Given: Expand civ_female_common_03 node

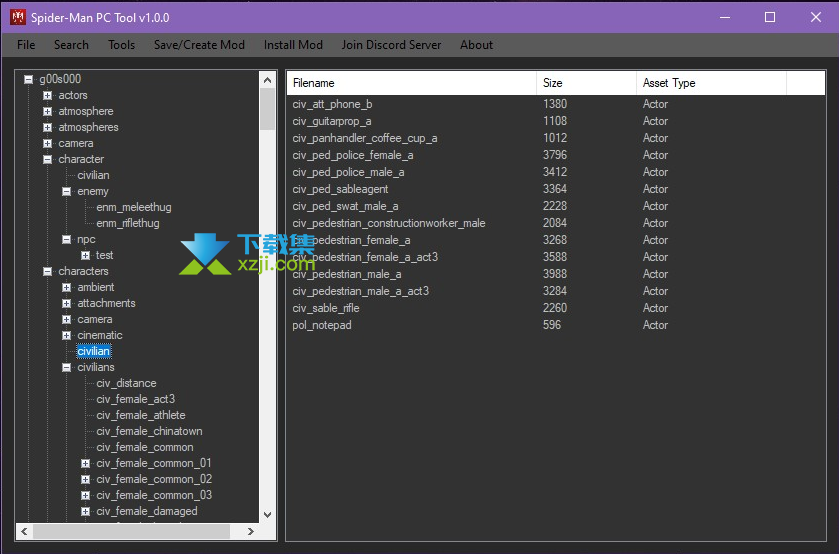Looking at the screenshot, I should point(85,495).
